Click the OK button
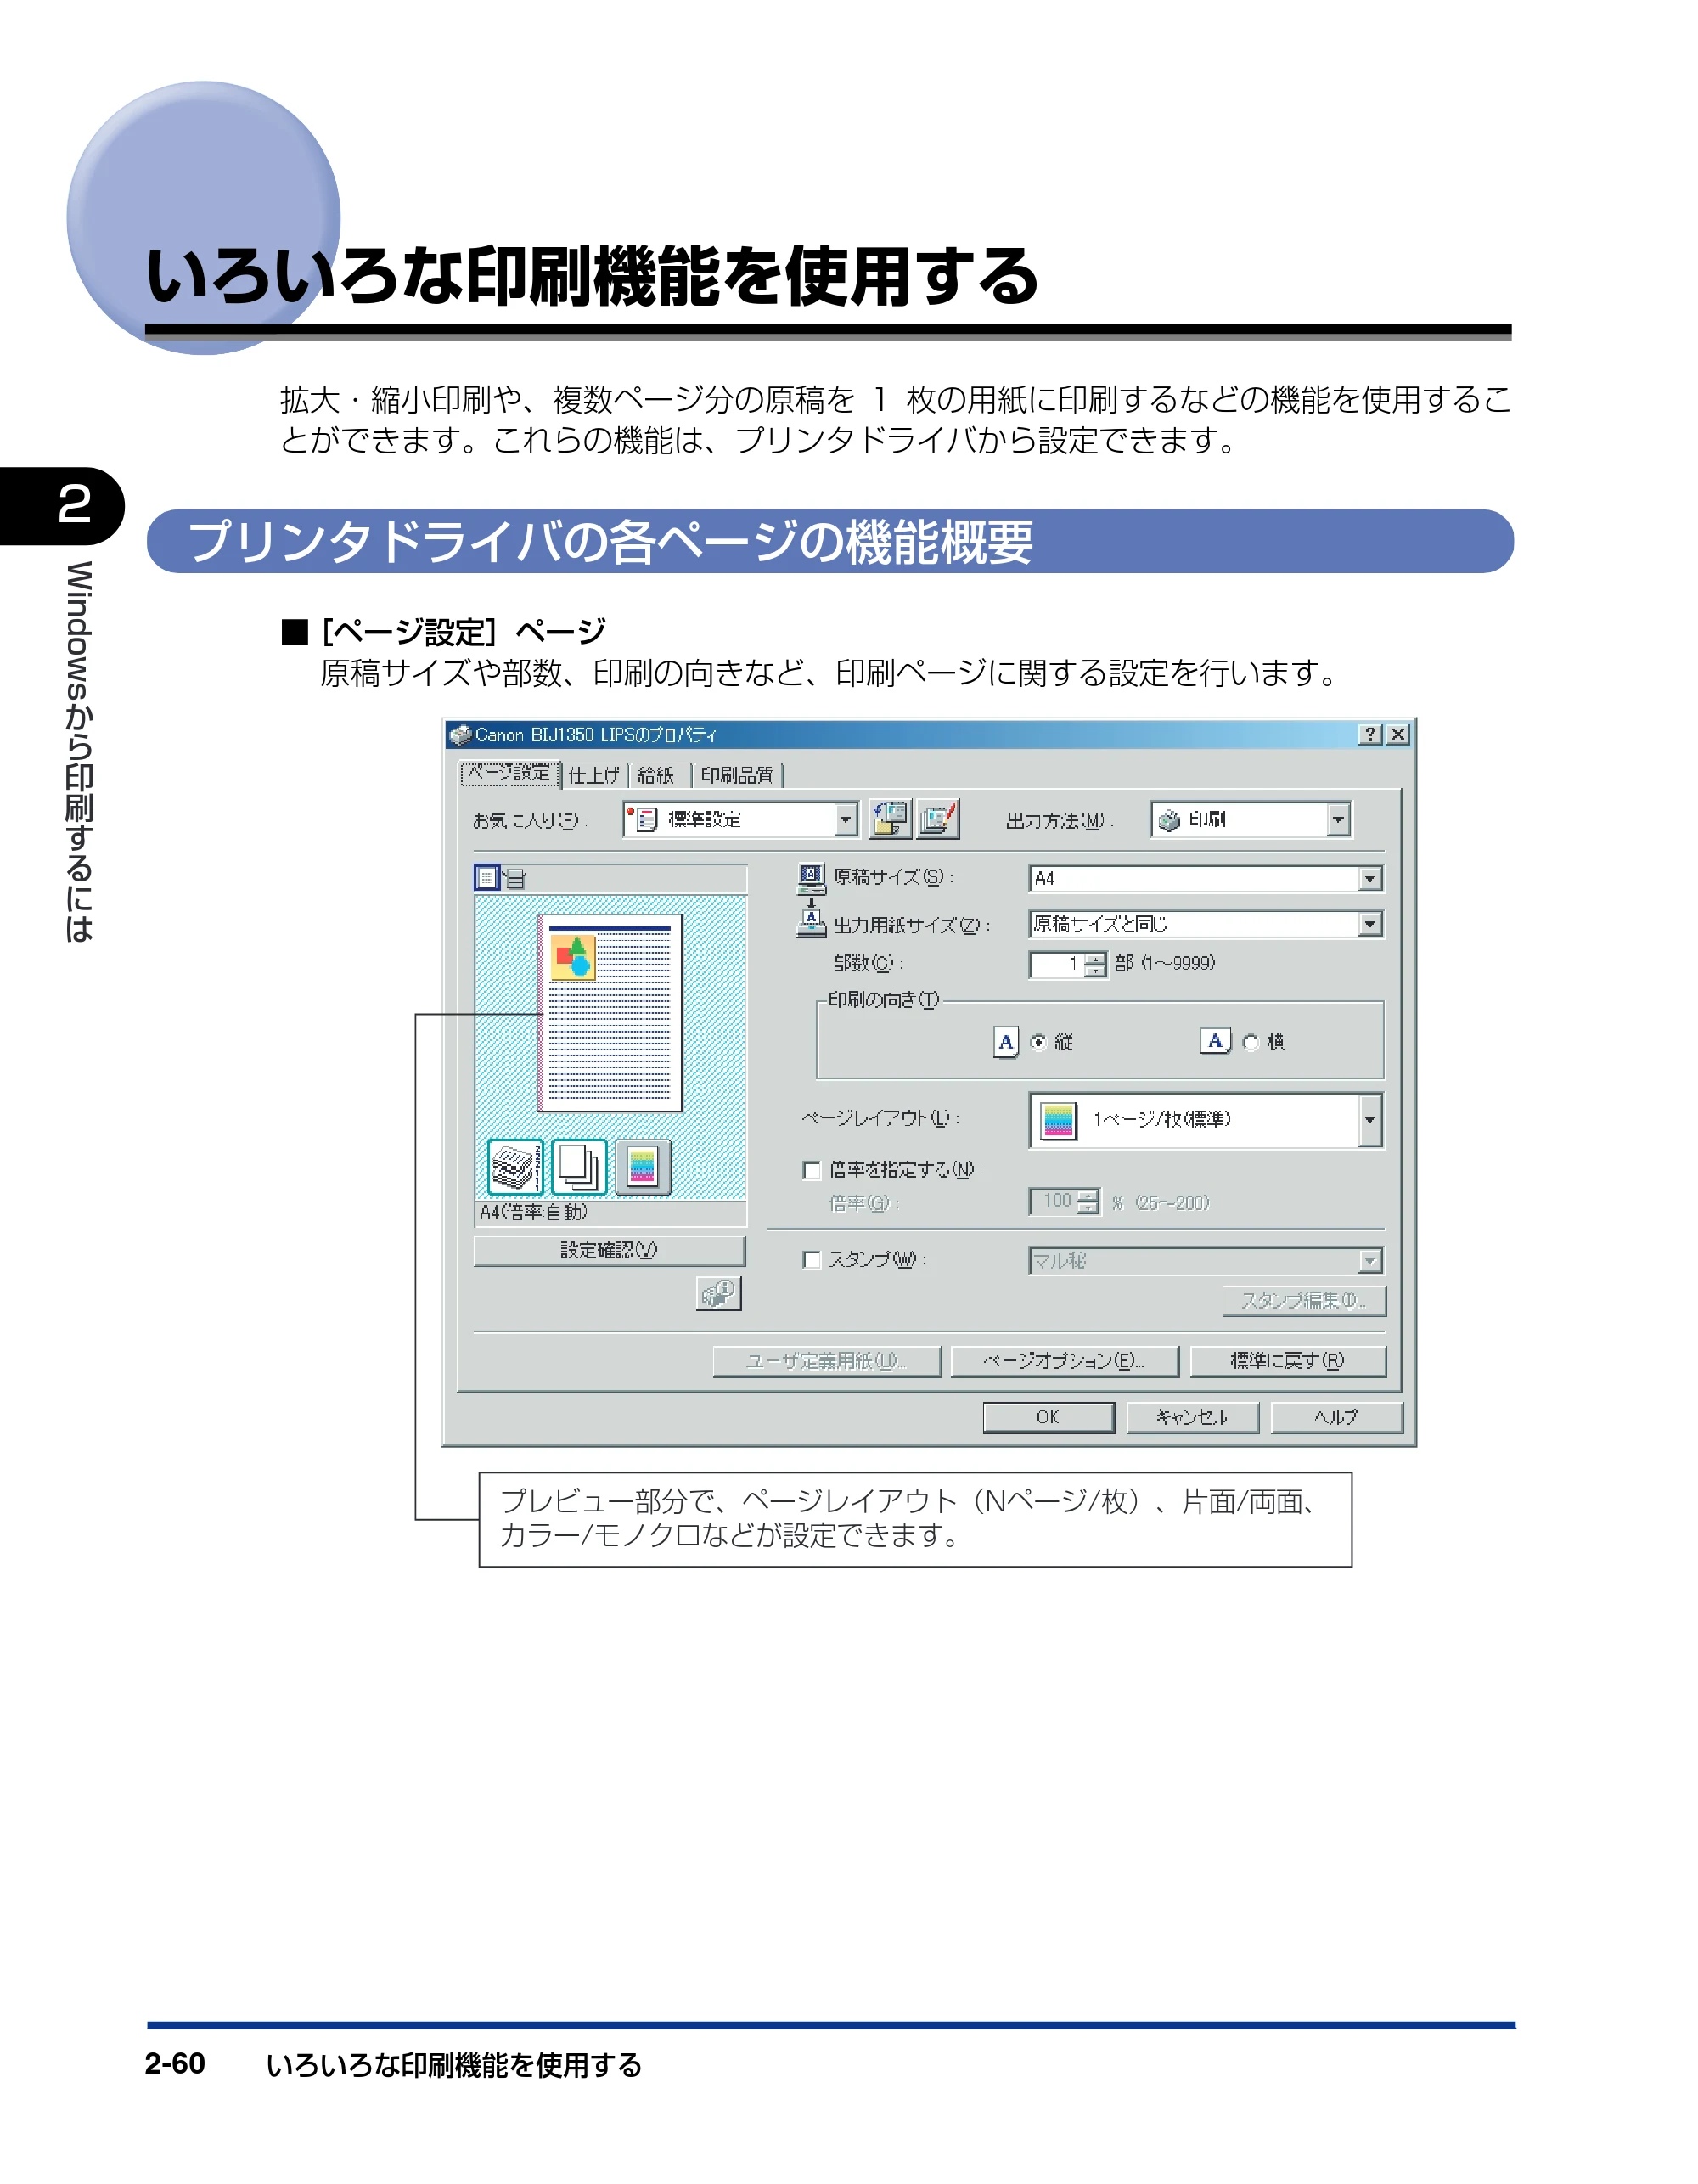This screenshot has height=2184, width=1698. tap(1048, 1417)
